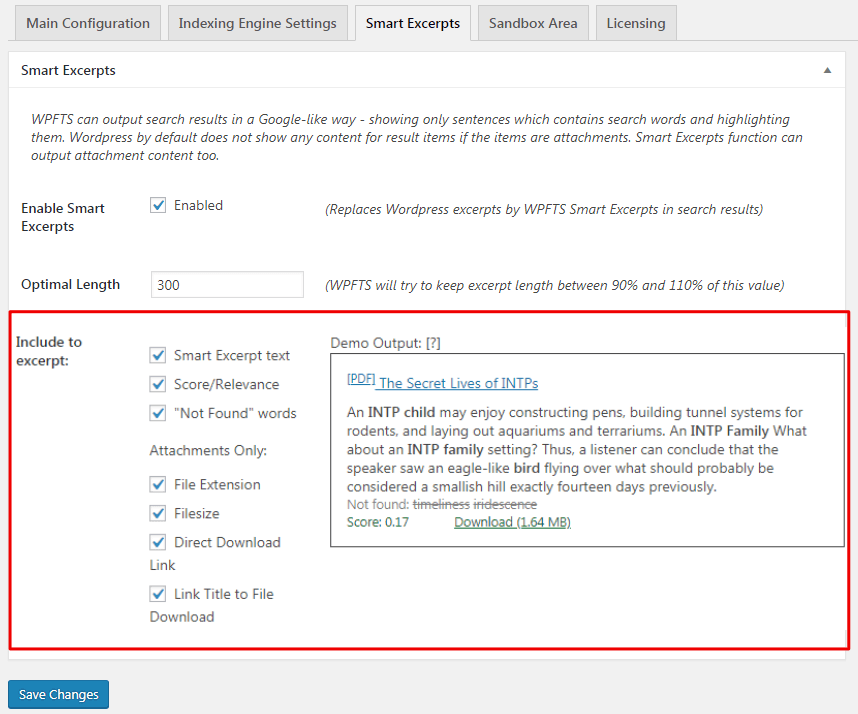Open the Main Configuration tab

pyautogui.click(x=88, y=23)
